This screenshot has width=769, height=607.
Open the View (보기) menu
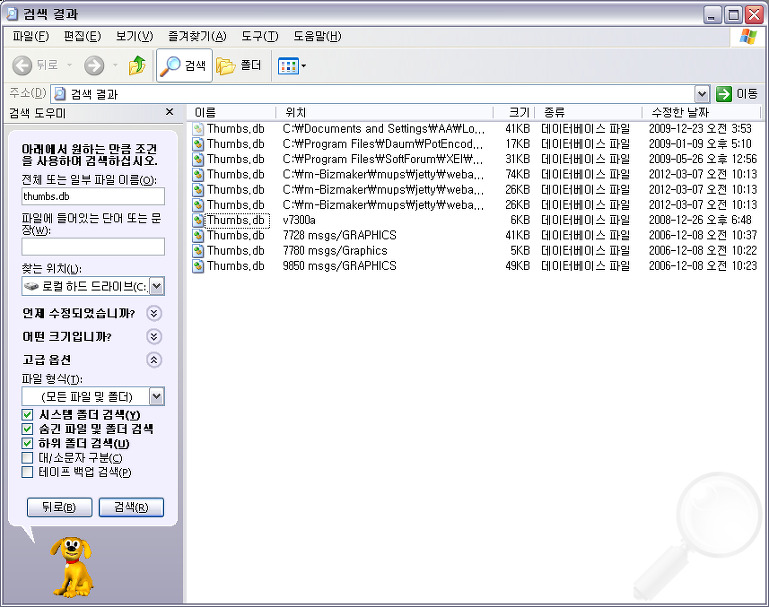coord(134,36)
